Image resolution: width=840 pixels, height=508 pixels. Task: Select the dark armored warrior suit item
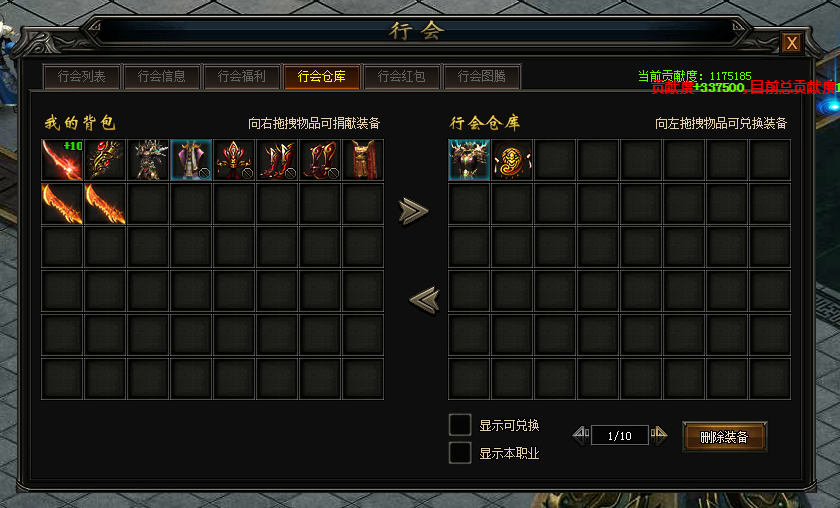(148, 160)
